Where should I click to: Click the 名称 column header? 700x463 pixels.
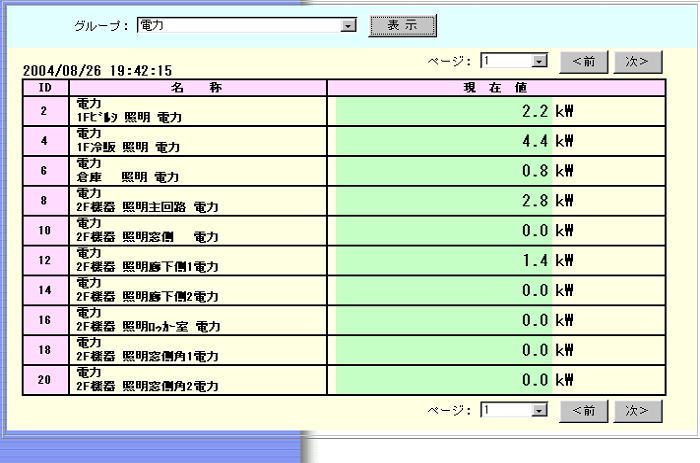coord(198,88)
